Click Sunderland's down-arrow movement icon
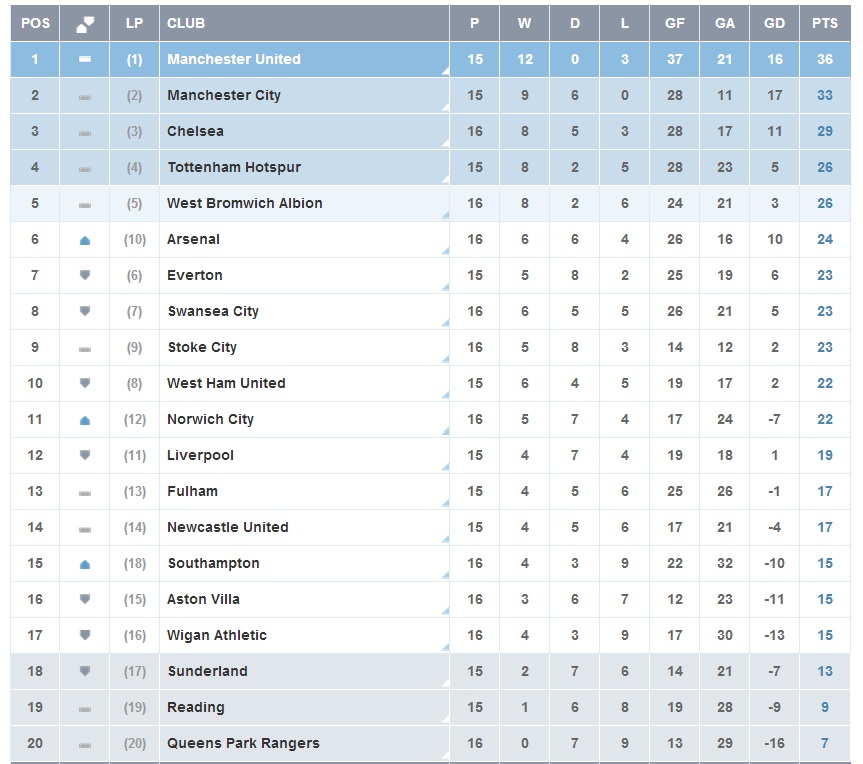The image size is (863, 764). coord(85,671)
